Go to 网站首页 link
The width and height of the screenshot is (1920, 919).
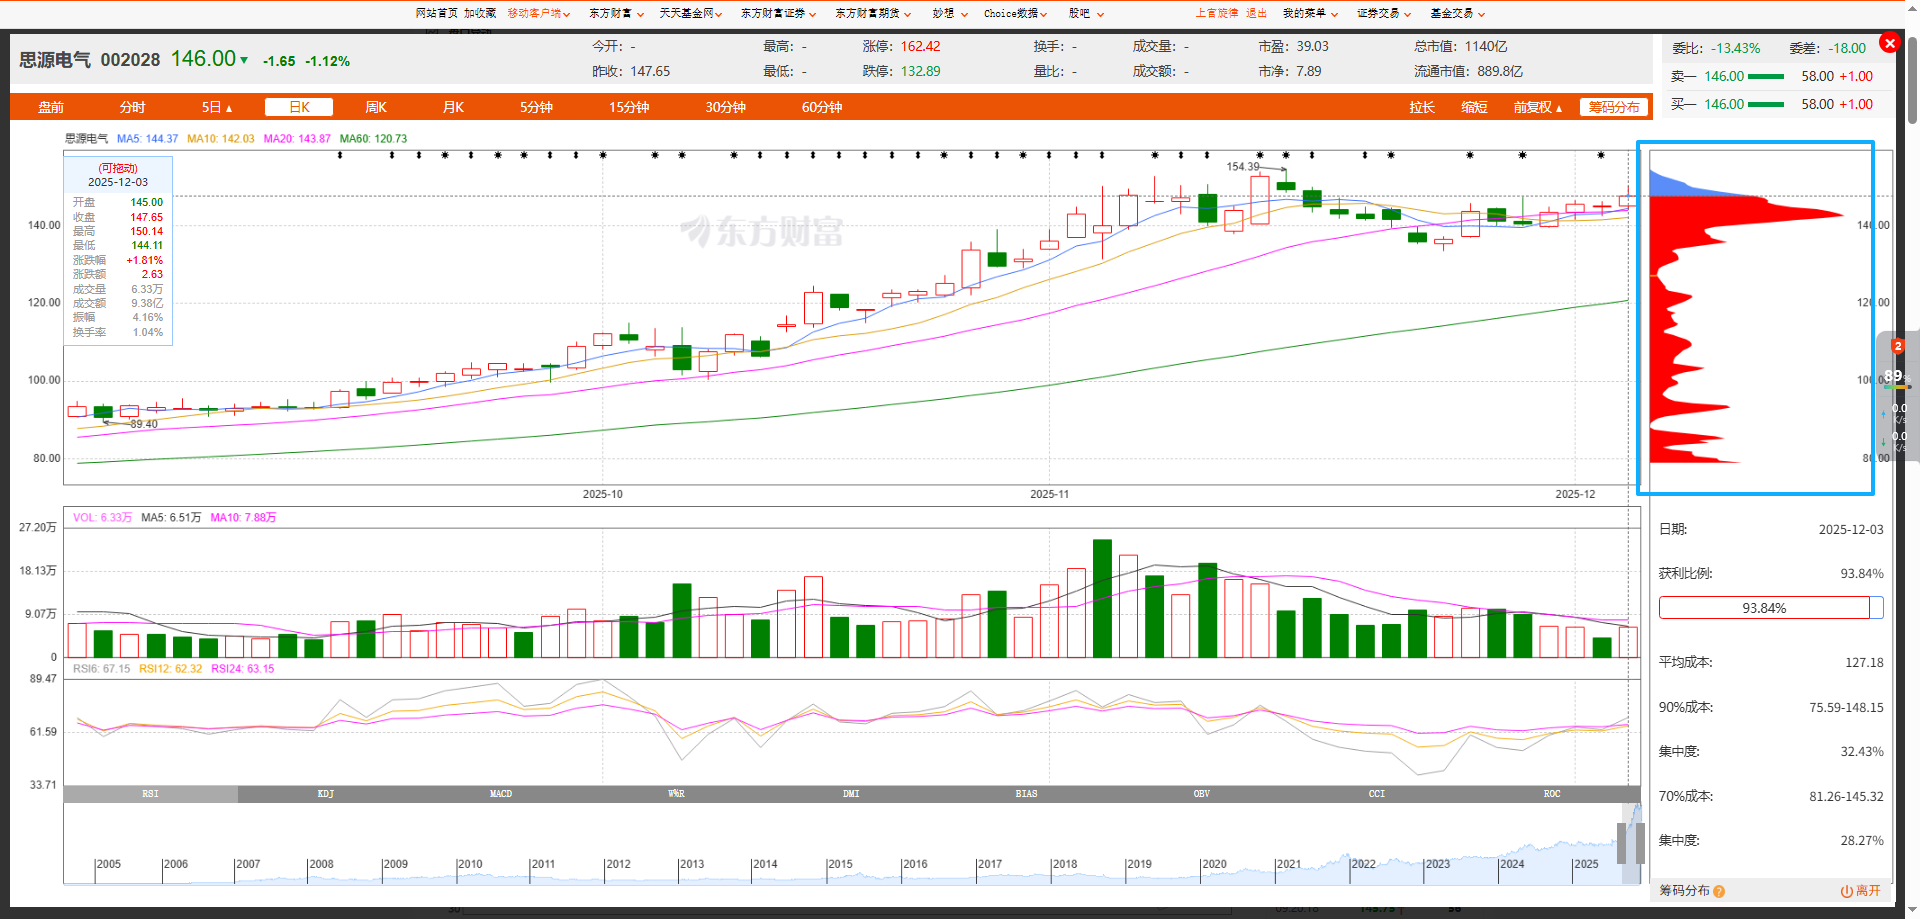[437, 14]
